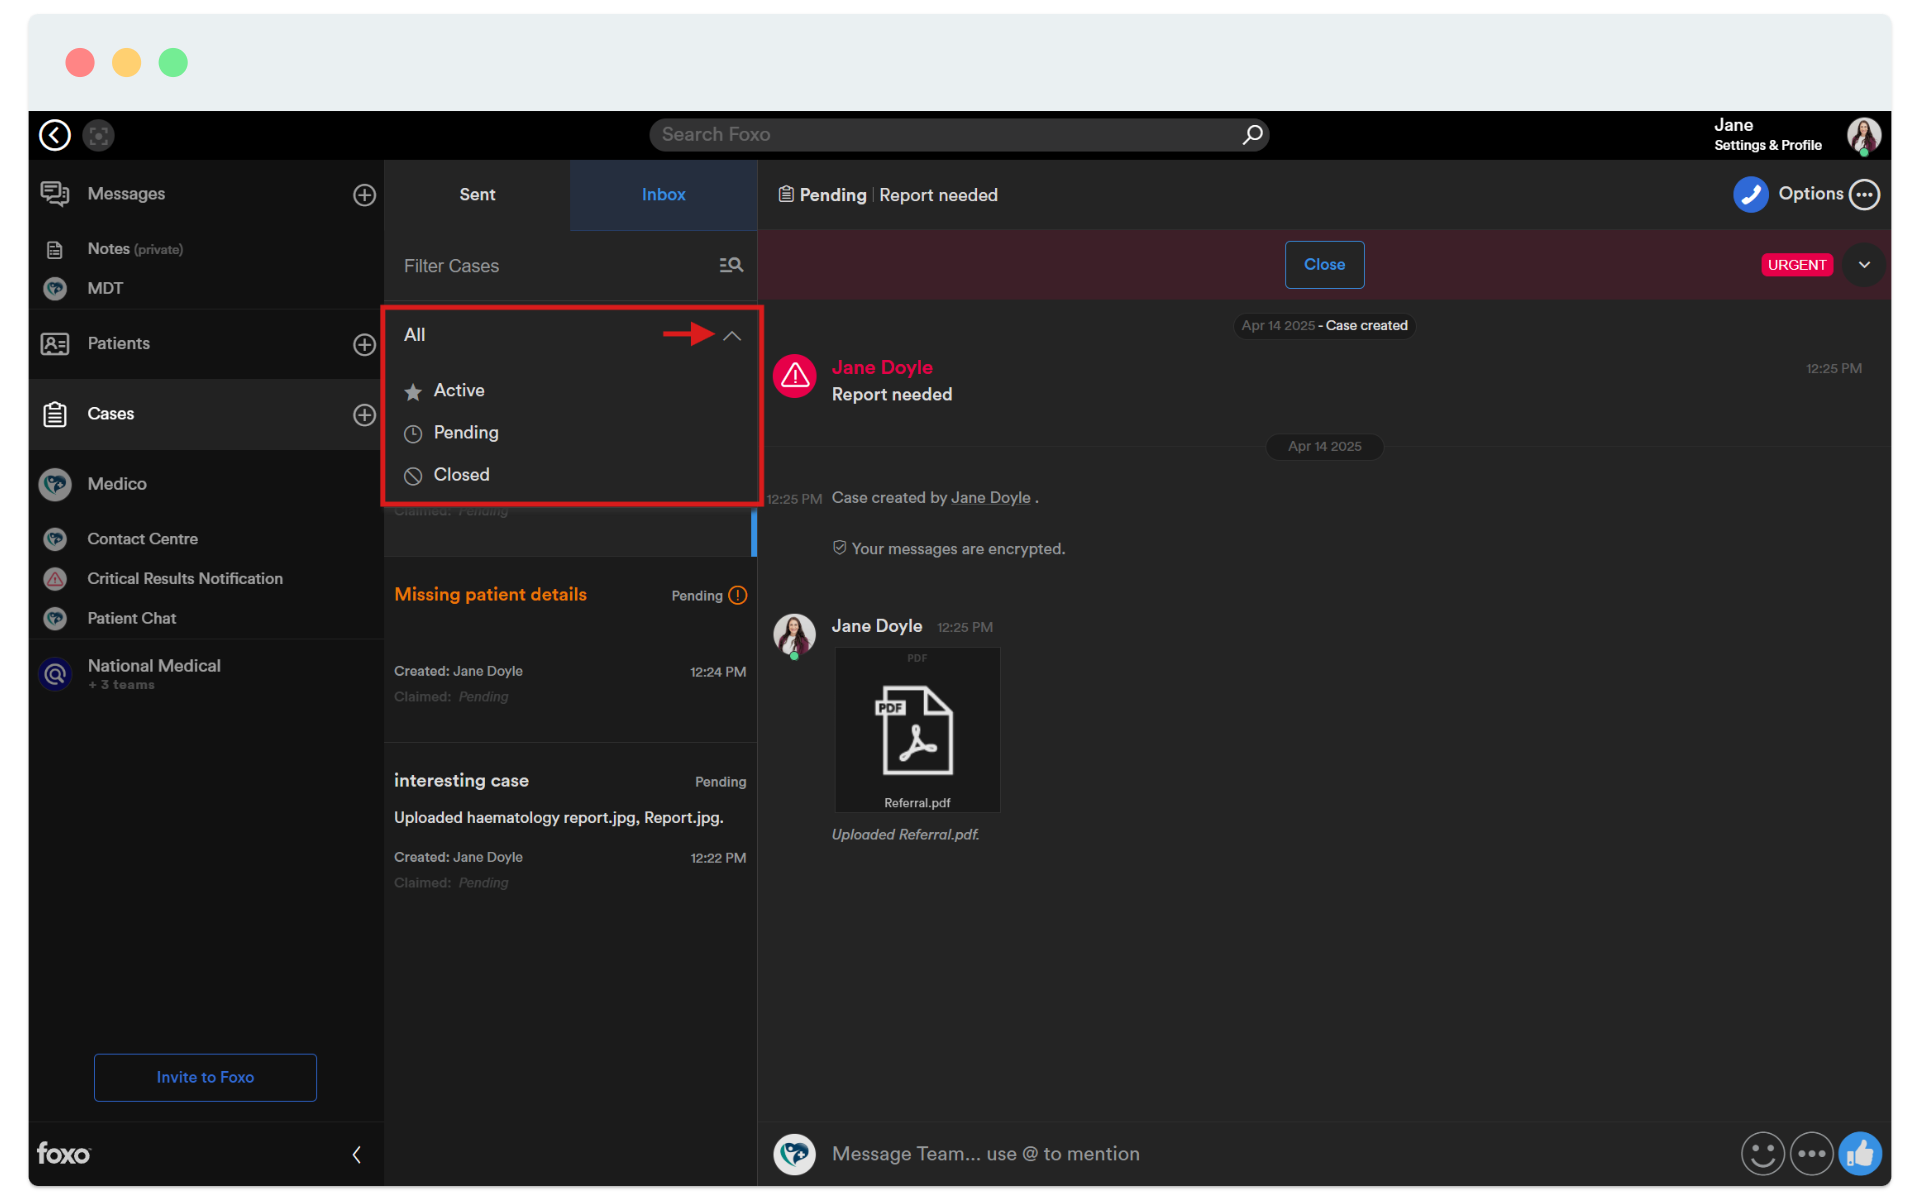
Task: Open the Medico team
Action: click(x=117, y=484)
